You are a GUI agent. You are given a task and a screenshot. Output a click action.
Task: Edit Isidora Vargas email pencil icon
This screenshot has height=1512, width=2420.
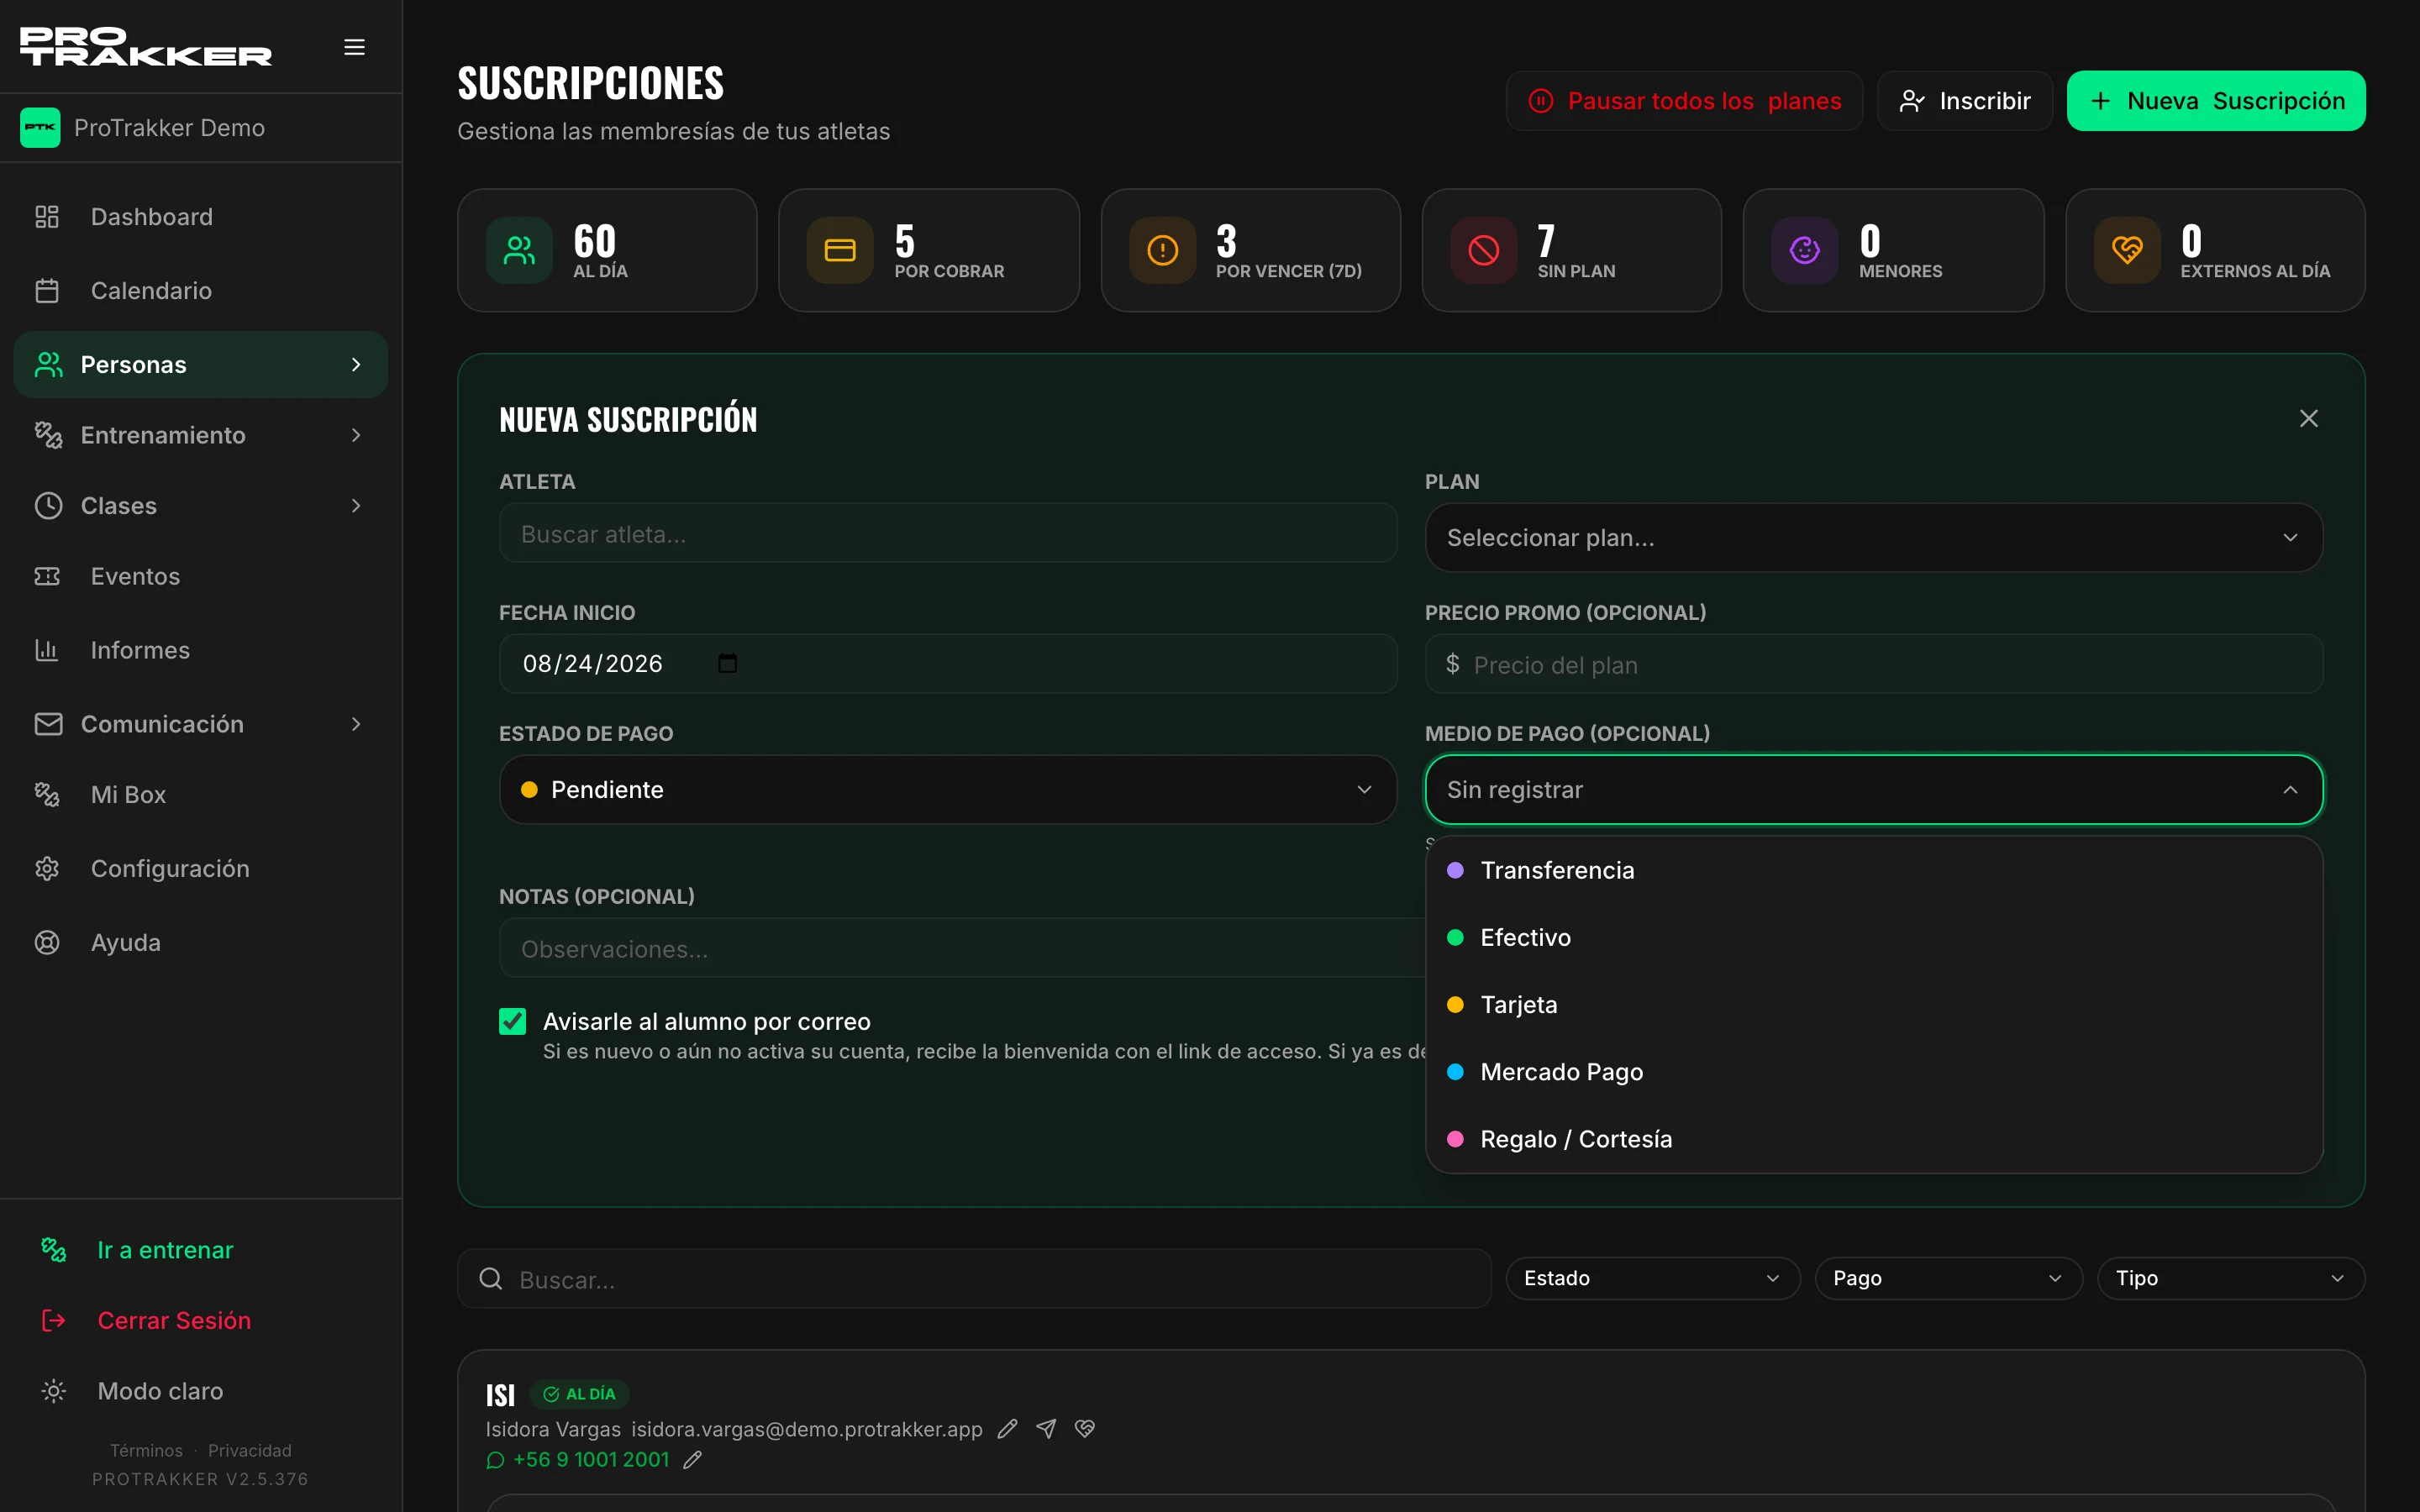(1007, 1429)
